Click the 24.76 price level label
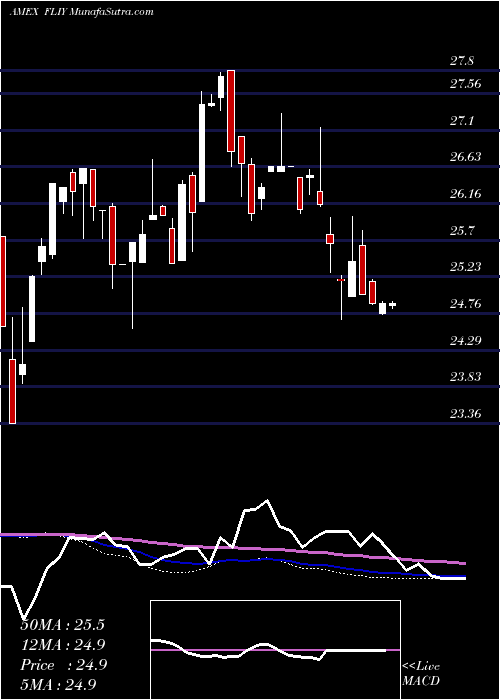 point(465,304)
